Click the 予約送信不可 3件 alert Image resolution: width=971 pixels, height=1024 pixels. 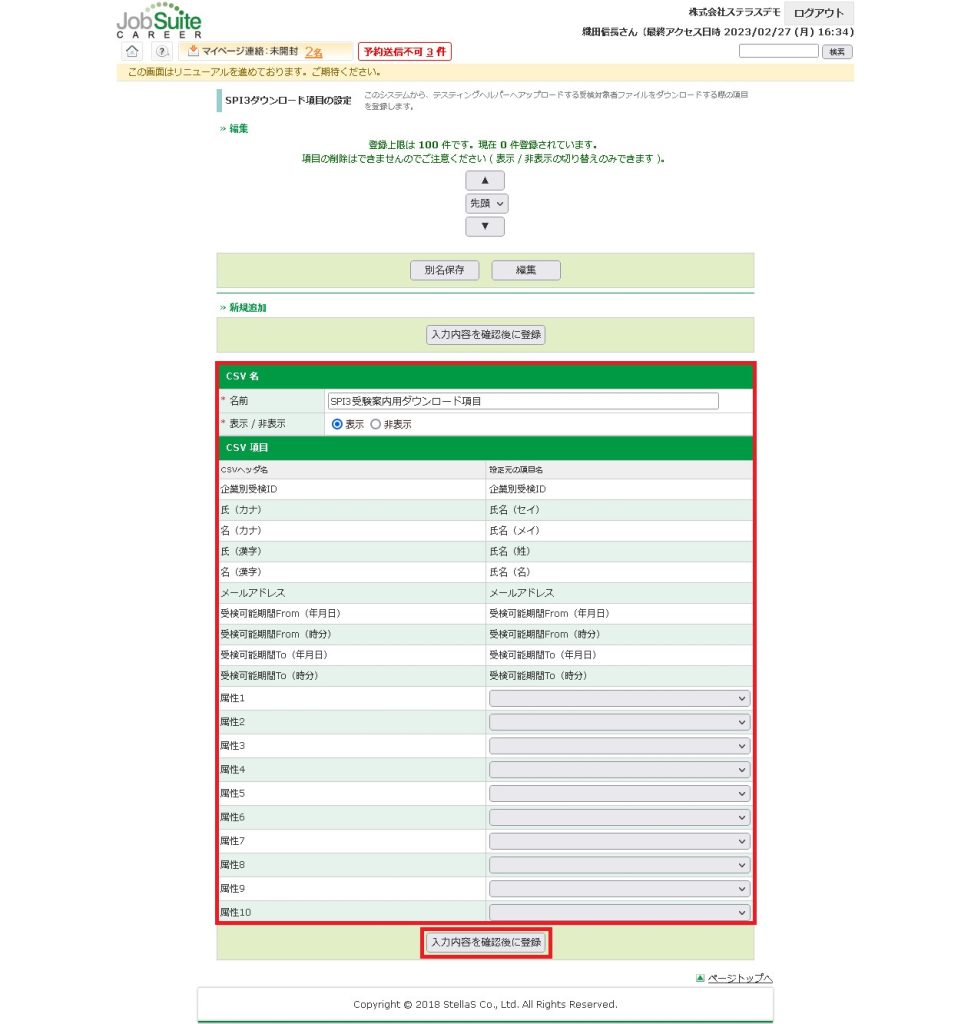coord(404,51)
